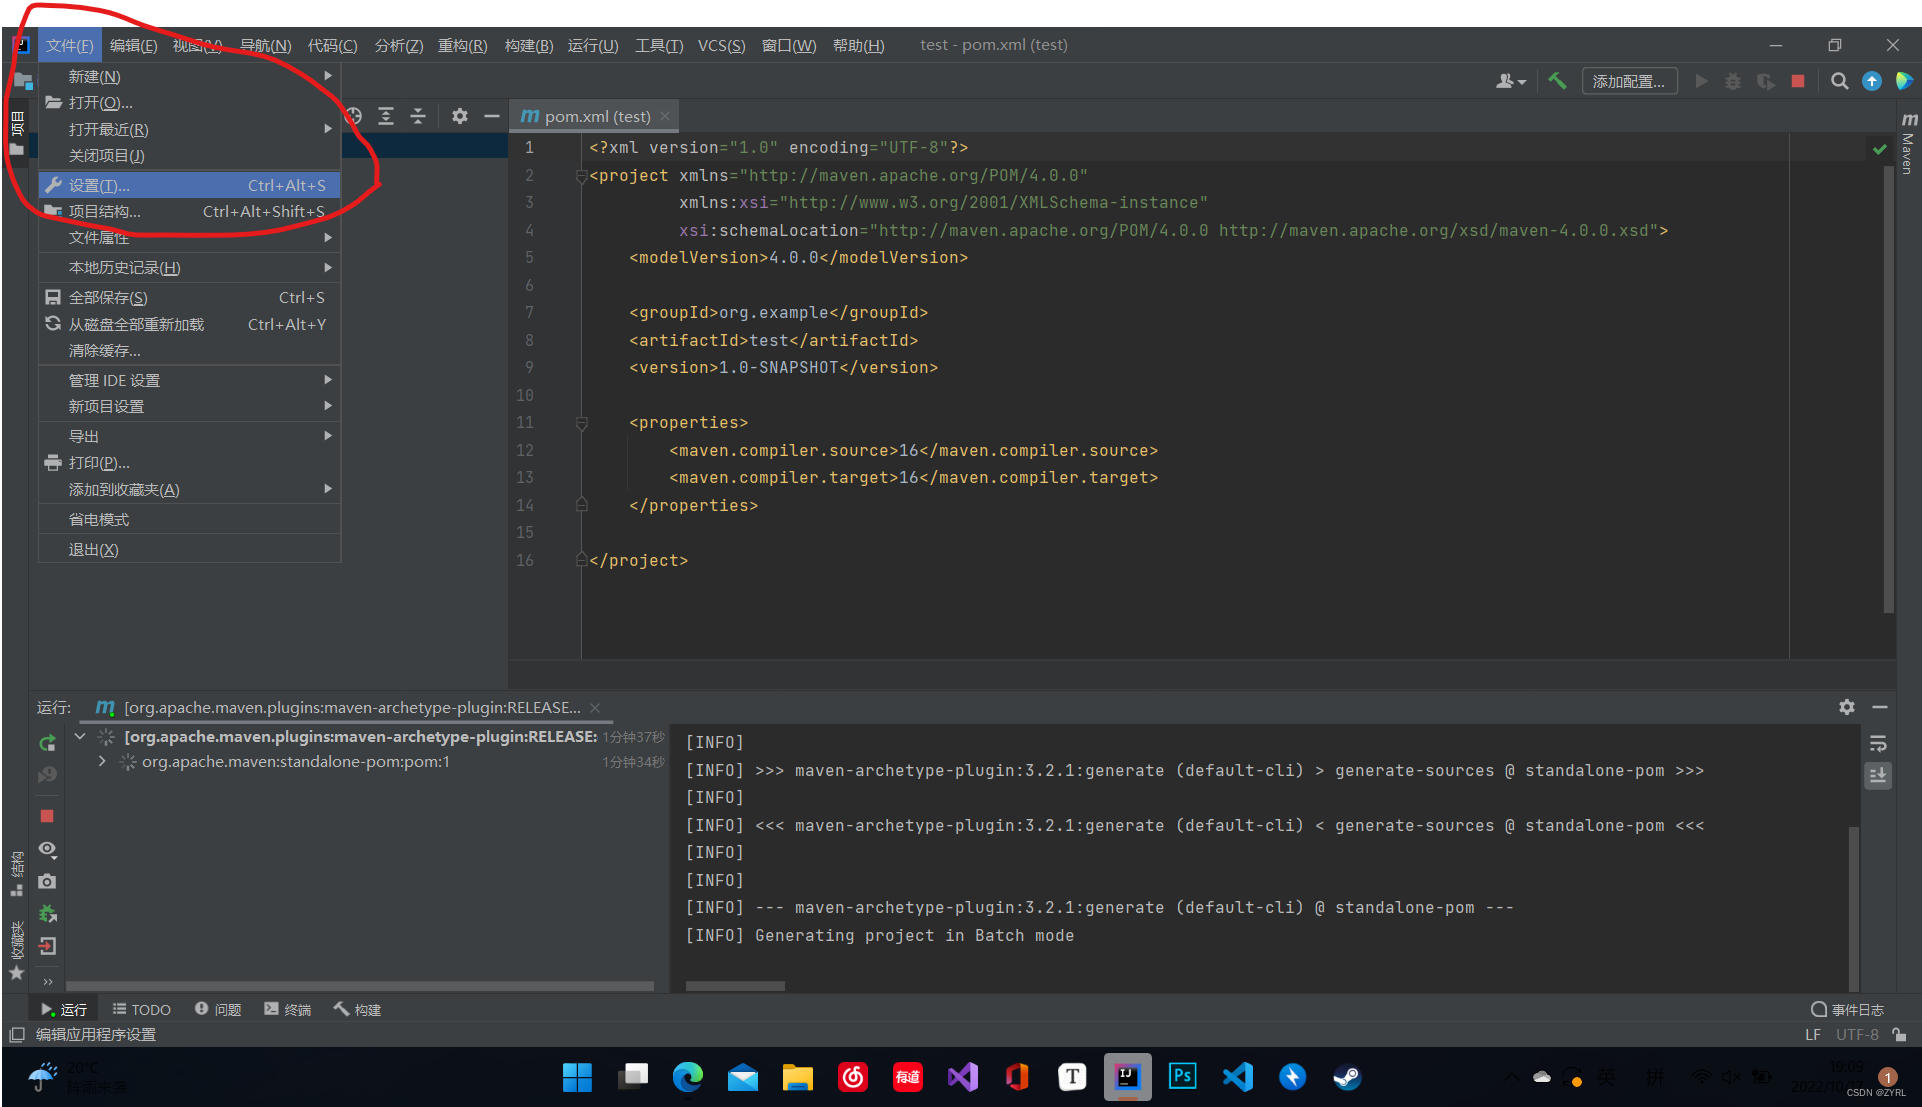This screenshot has height=1107, width=1922.
Task: Click the disabled Run triangle in toolbar
Action: point(1701,81)
